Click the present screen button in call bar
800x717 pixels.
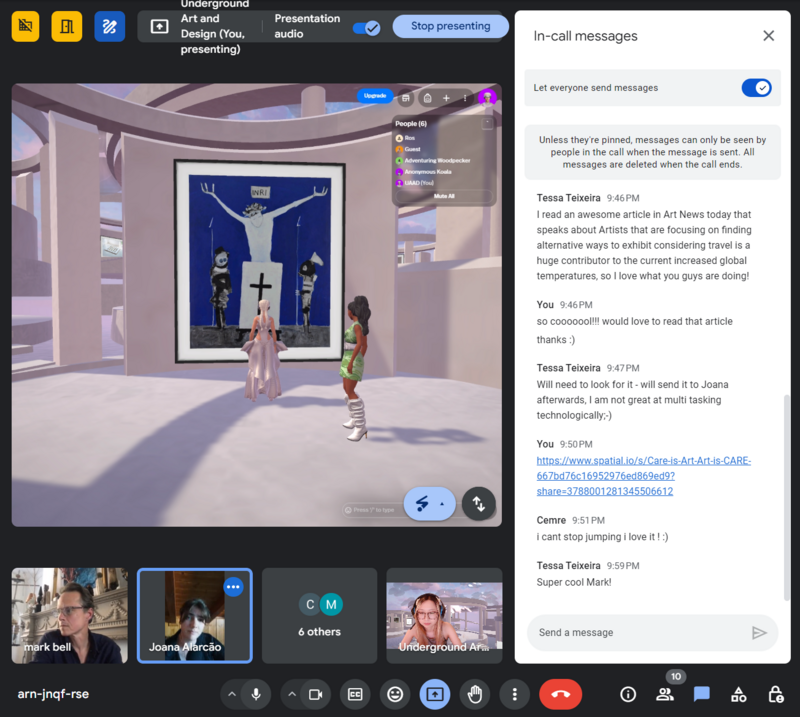(x=435, y=694)
